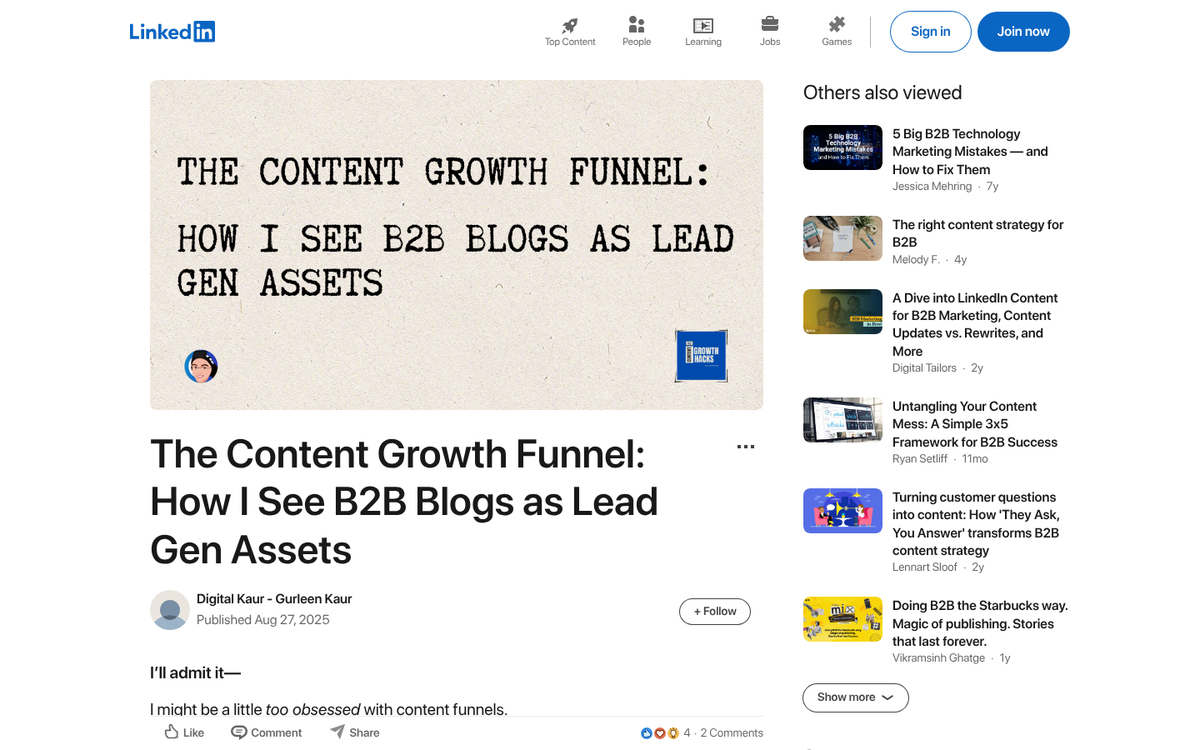Screen dimensions: 1200x750
Task: Select the Top Content rocket icon
Action: point(569,25)
